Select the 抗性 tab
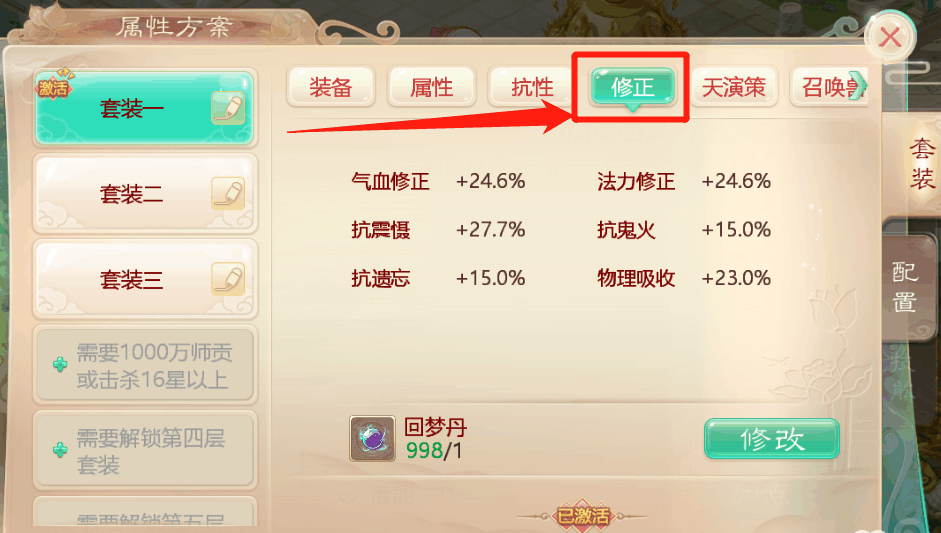941x533 pixels. coord(530,88)
